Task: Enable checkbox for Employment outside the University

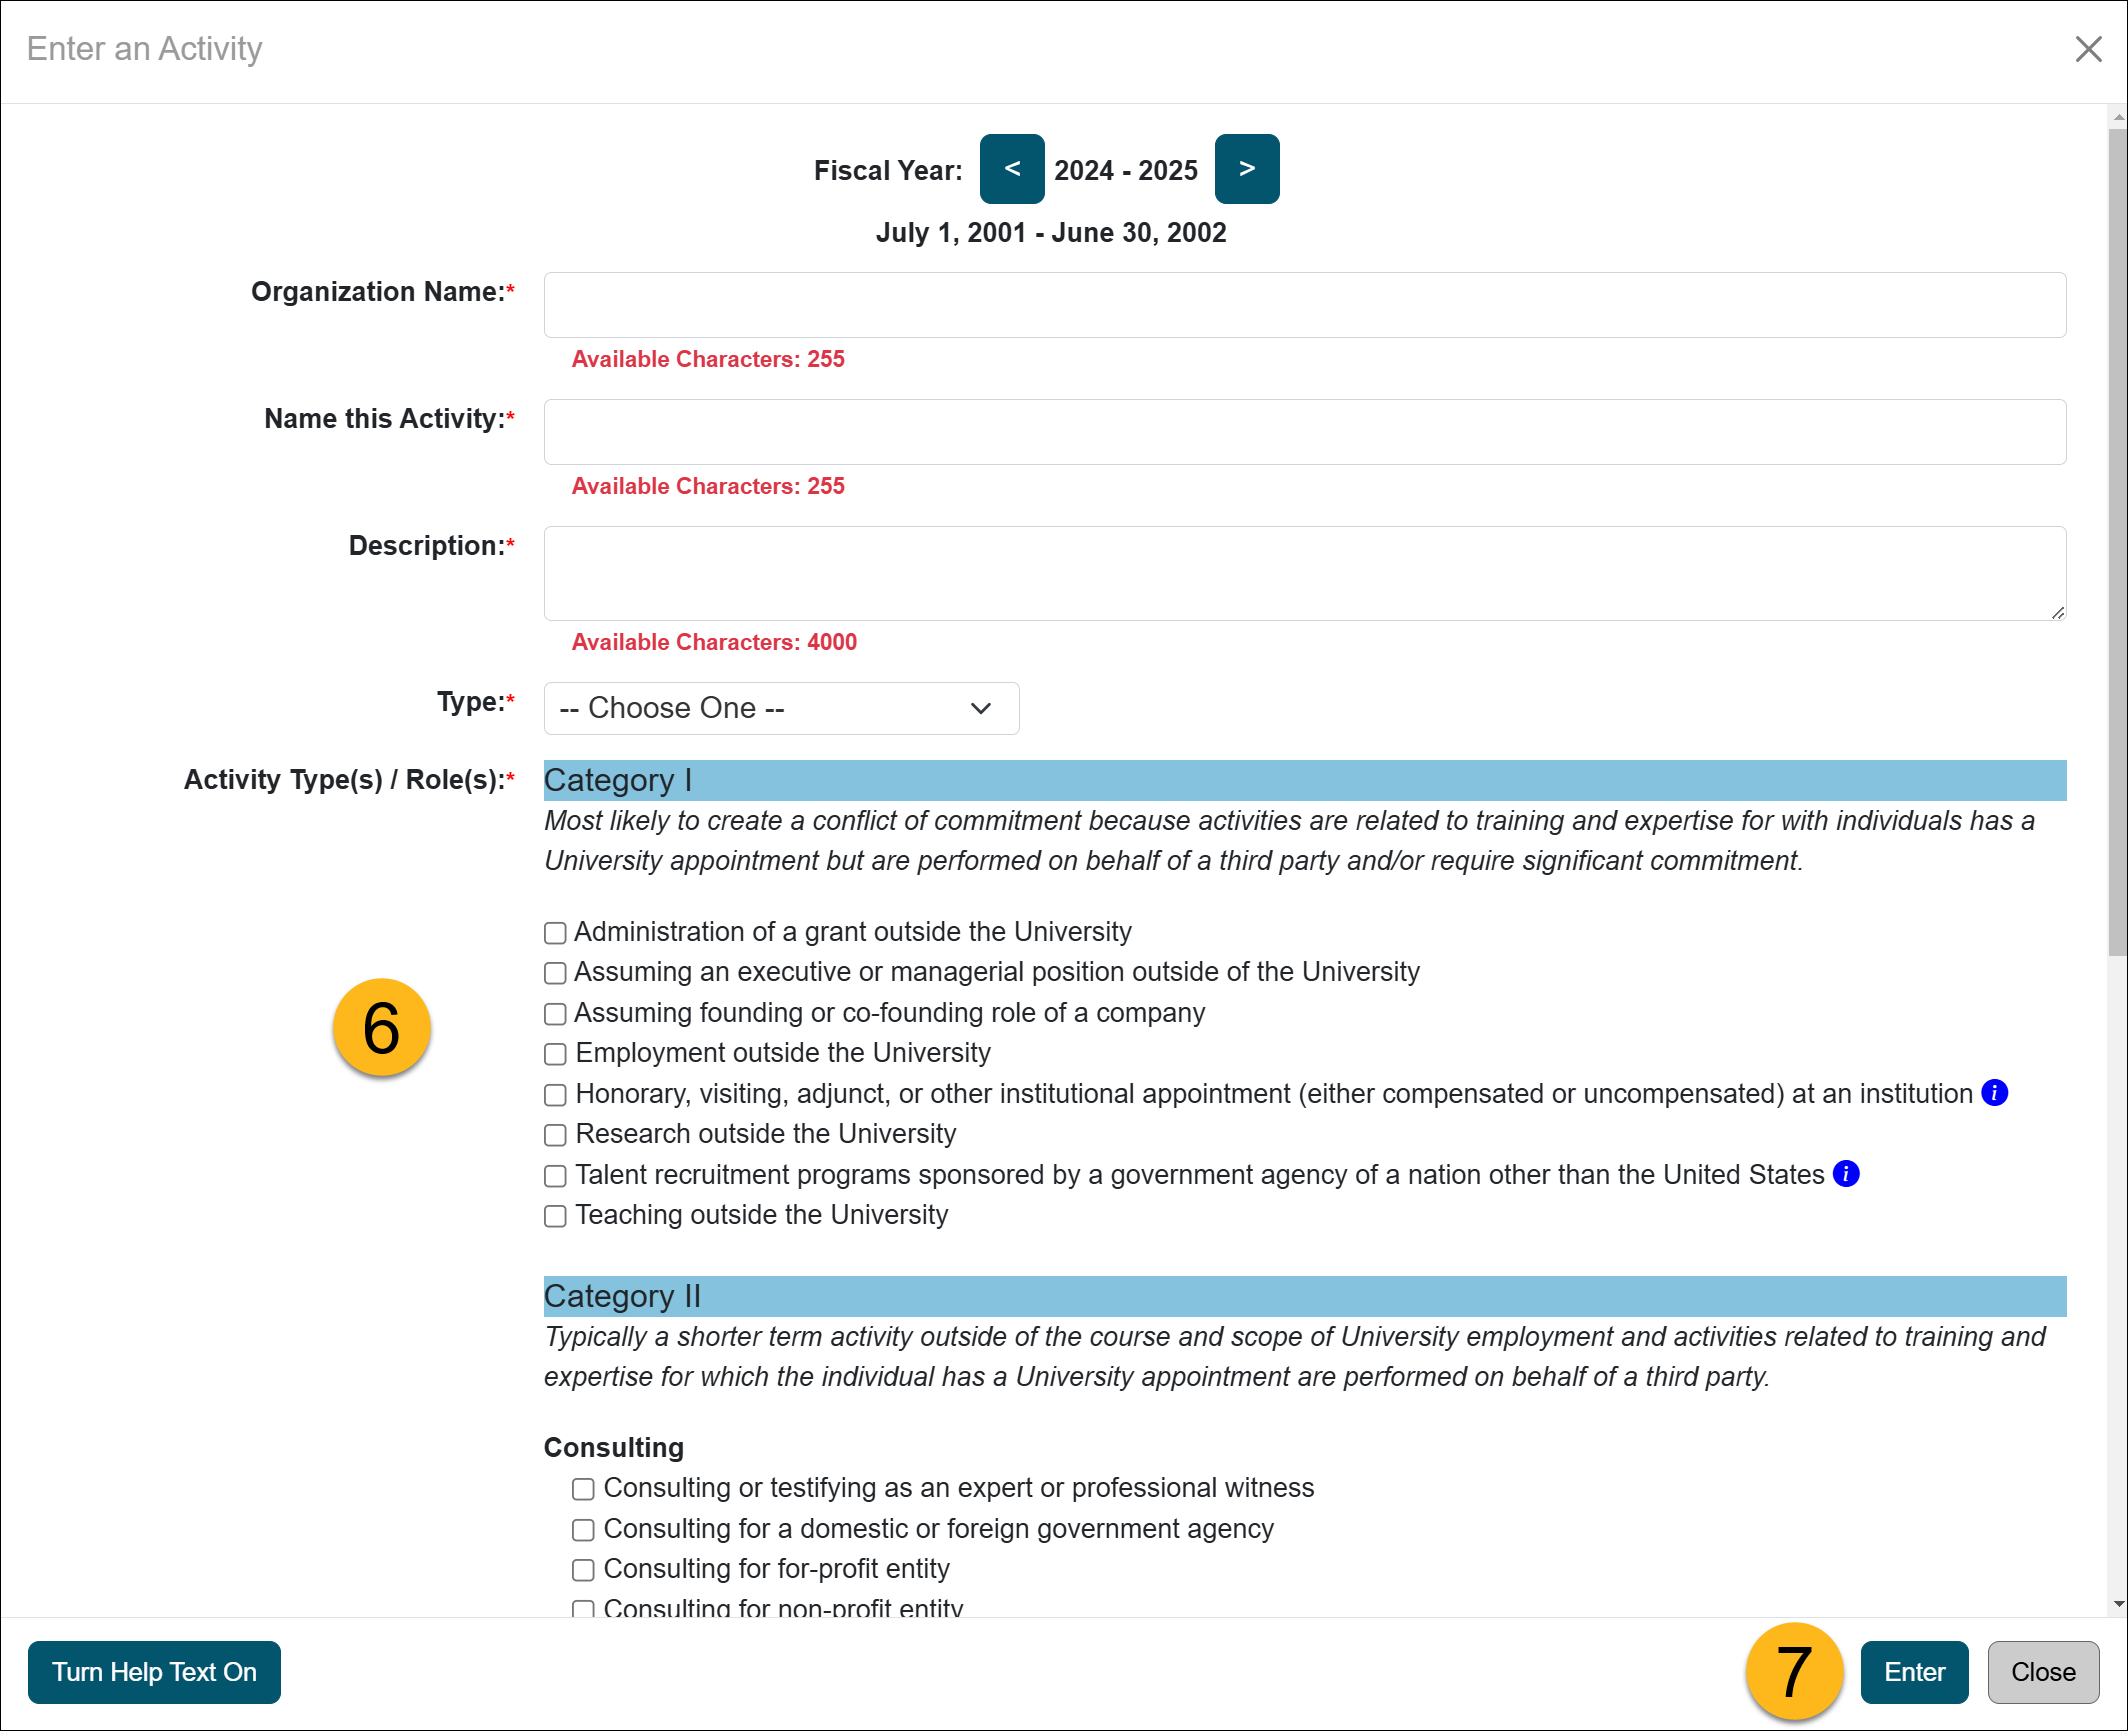Action: pos(556,1053)
